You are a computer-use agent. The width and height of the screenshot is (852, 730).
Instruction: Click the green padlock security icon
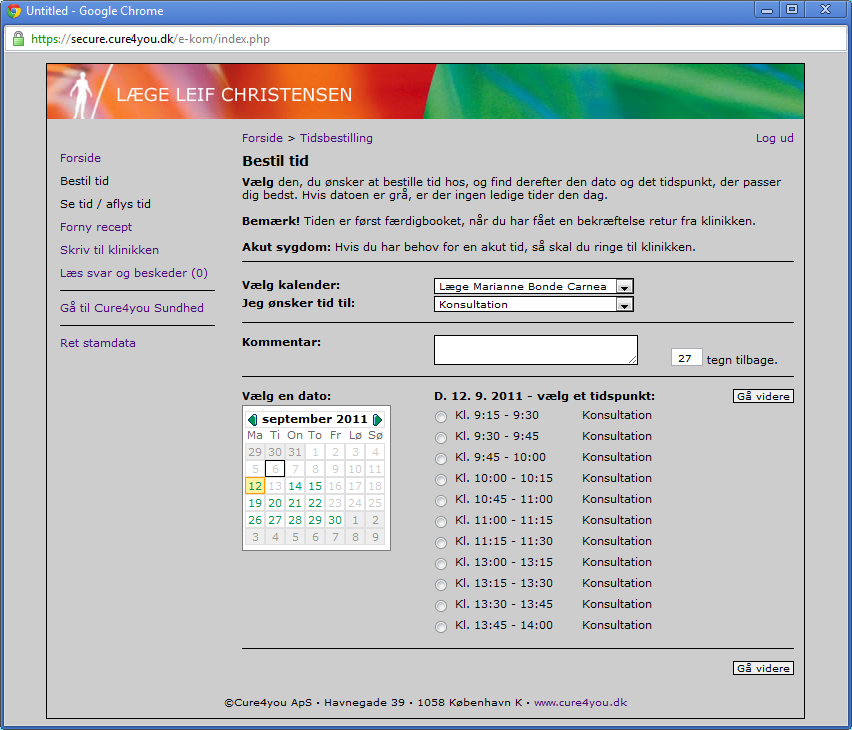point(18,39)
